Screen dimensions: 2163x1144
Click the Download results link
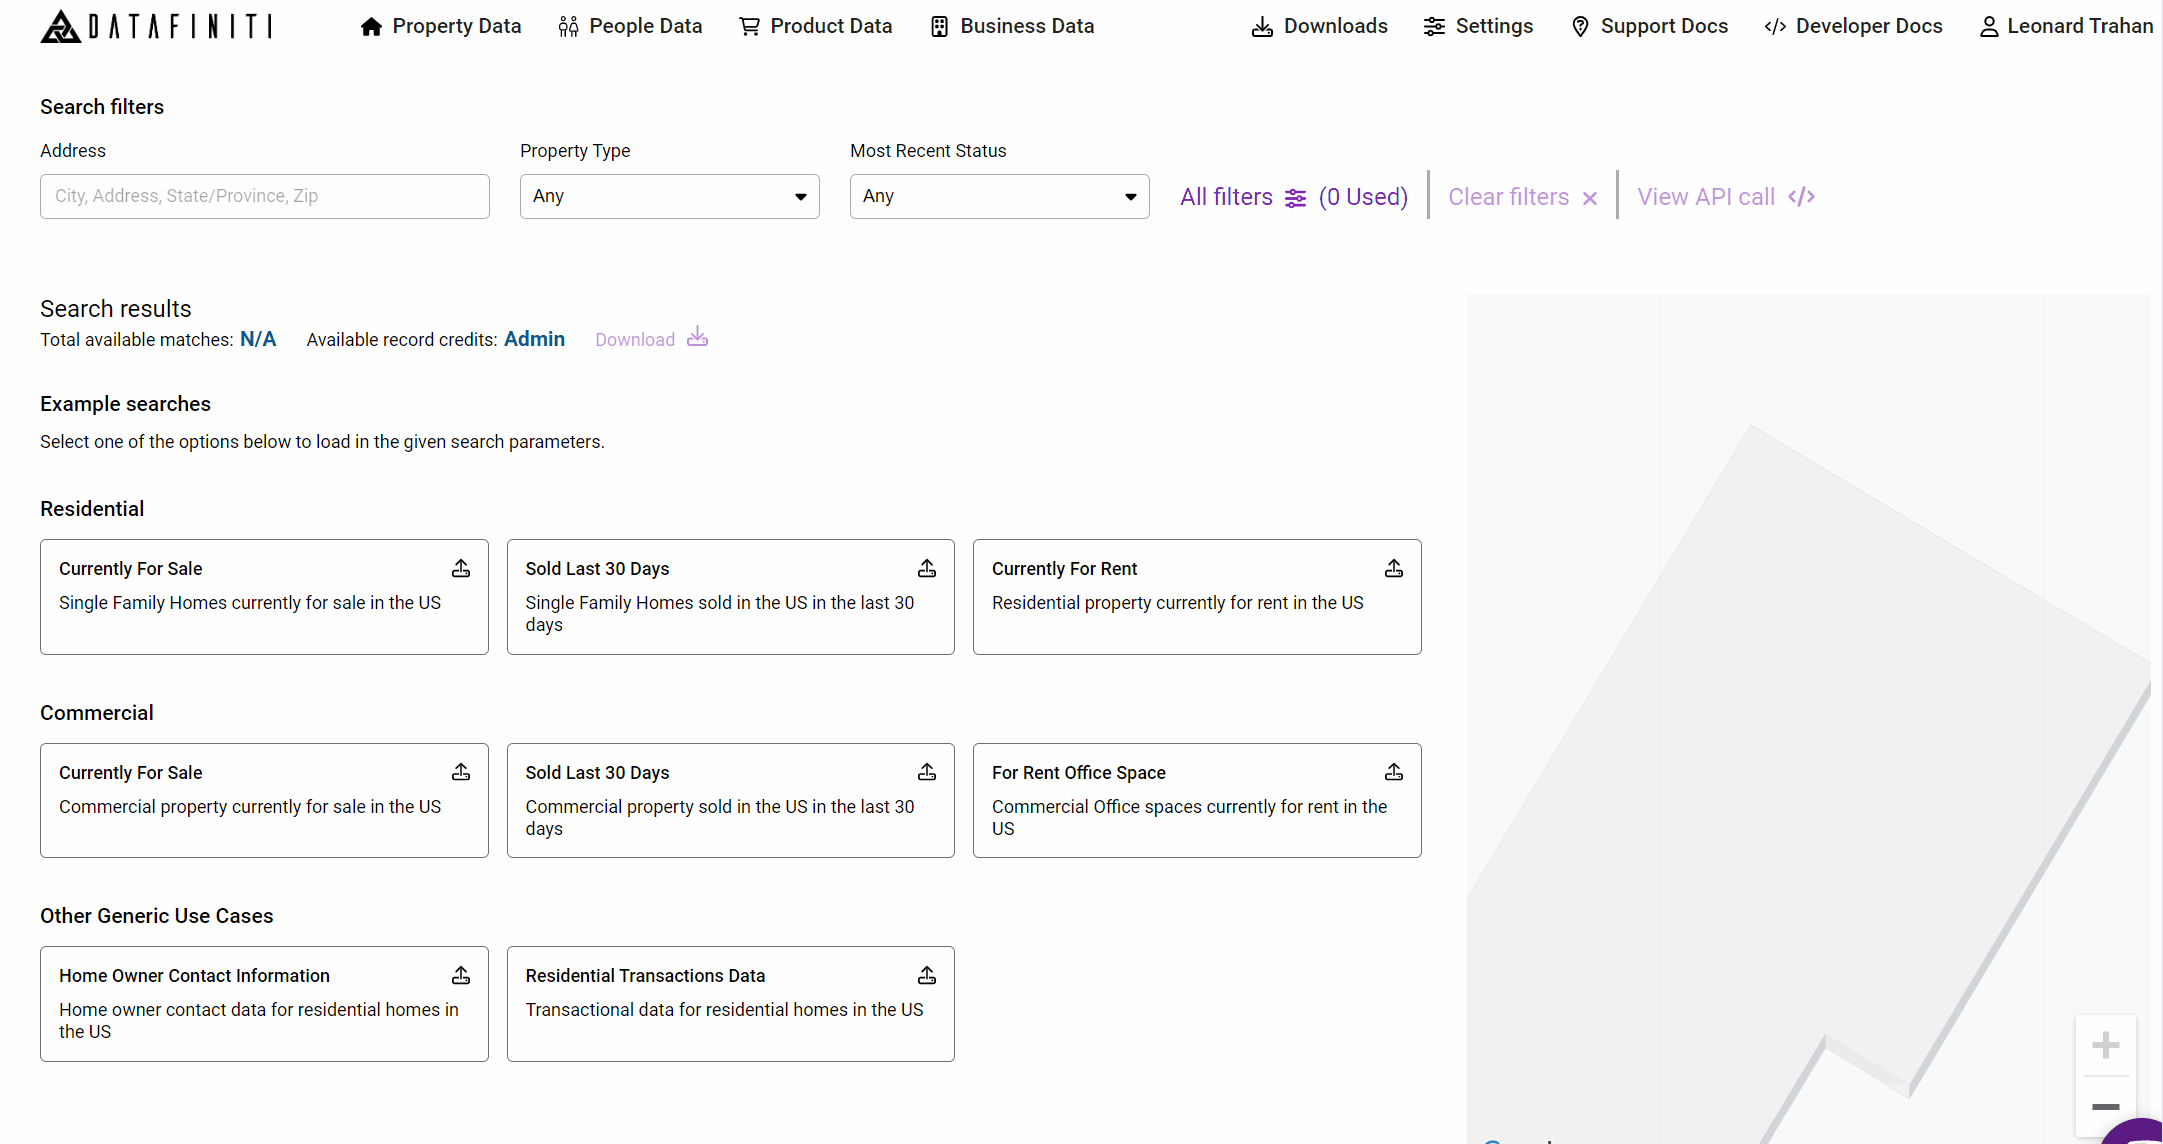pos(651,339)
